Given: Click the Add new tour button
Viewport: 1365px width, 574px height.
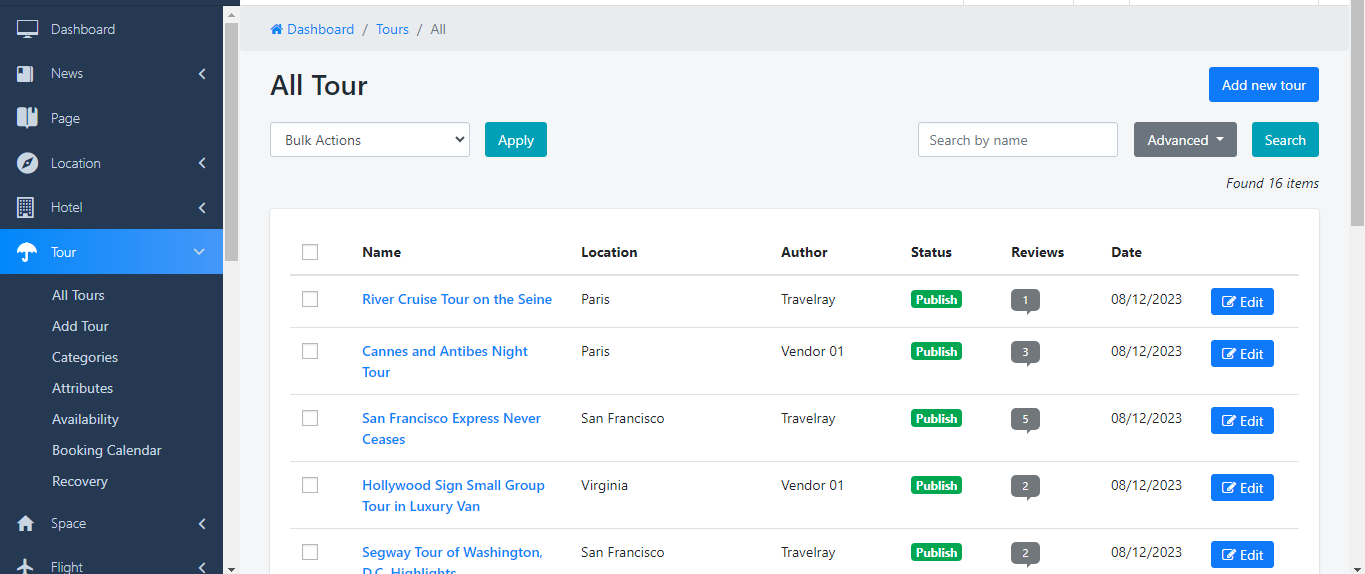Looking at the screenshot, I should point(1263,85).
